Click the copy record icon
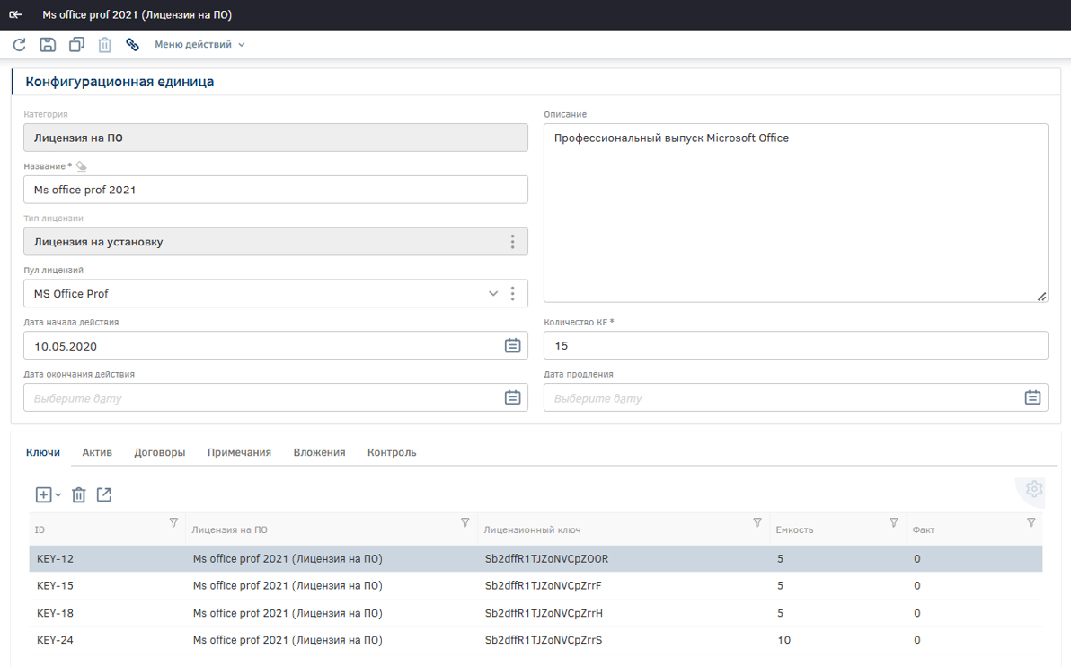This screenshot has height=667, width=1071. [76, 44]
